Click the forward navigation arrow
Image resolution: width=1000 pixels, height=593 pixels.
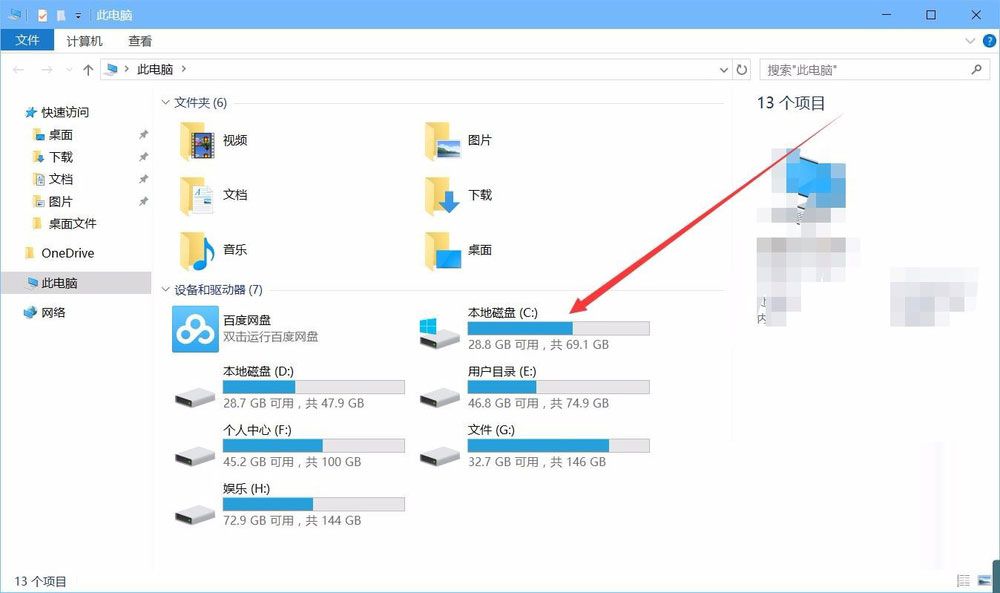(x=47, y=70)
